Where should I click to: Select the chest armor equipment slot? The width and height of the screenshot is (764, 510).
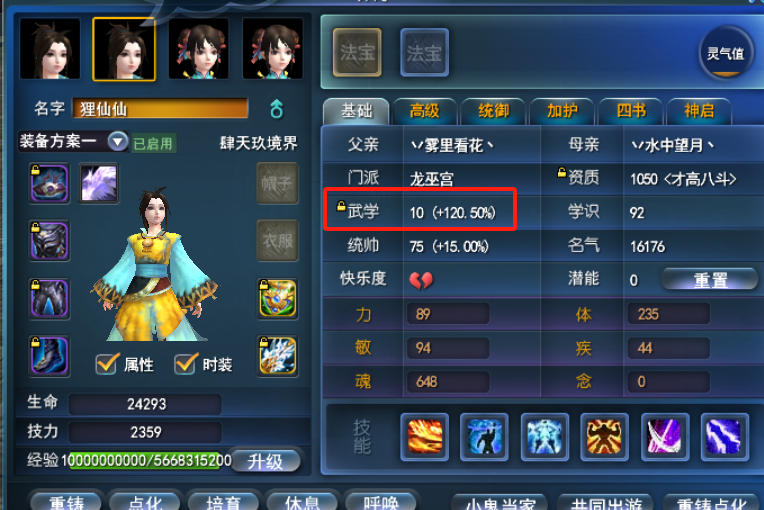click(49, 241)
